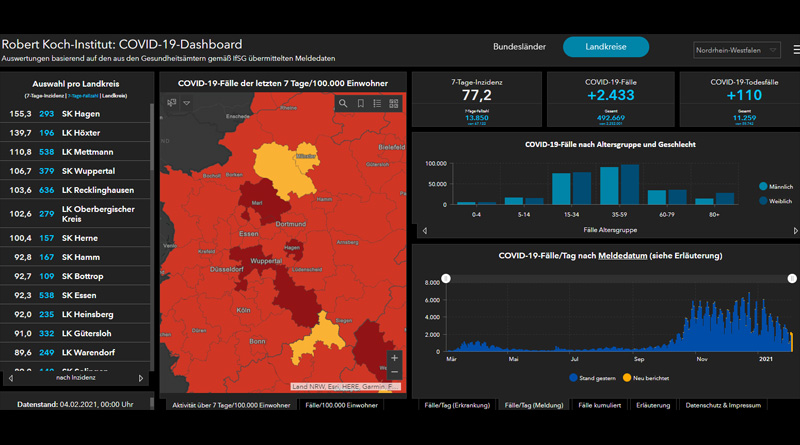Zoom out on the map
The height and width of the screenshot is (445, 800).
394,372
